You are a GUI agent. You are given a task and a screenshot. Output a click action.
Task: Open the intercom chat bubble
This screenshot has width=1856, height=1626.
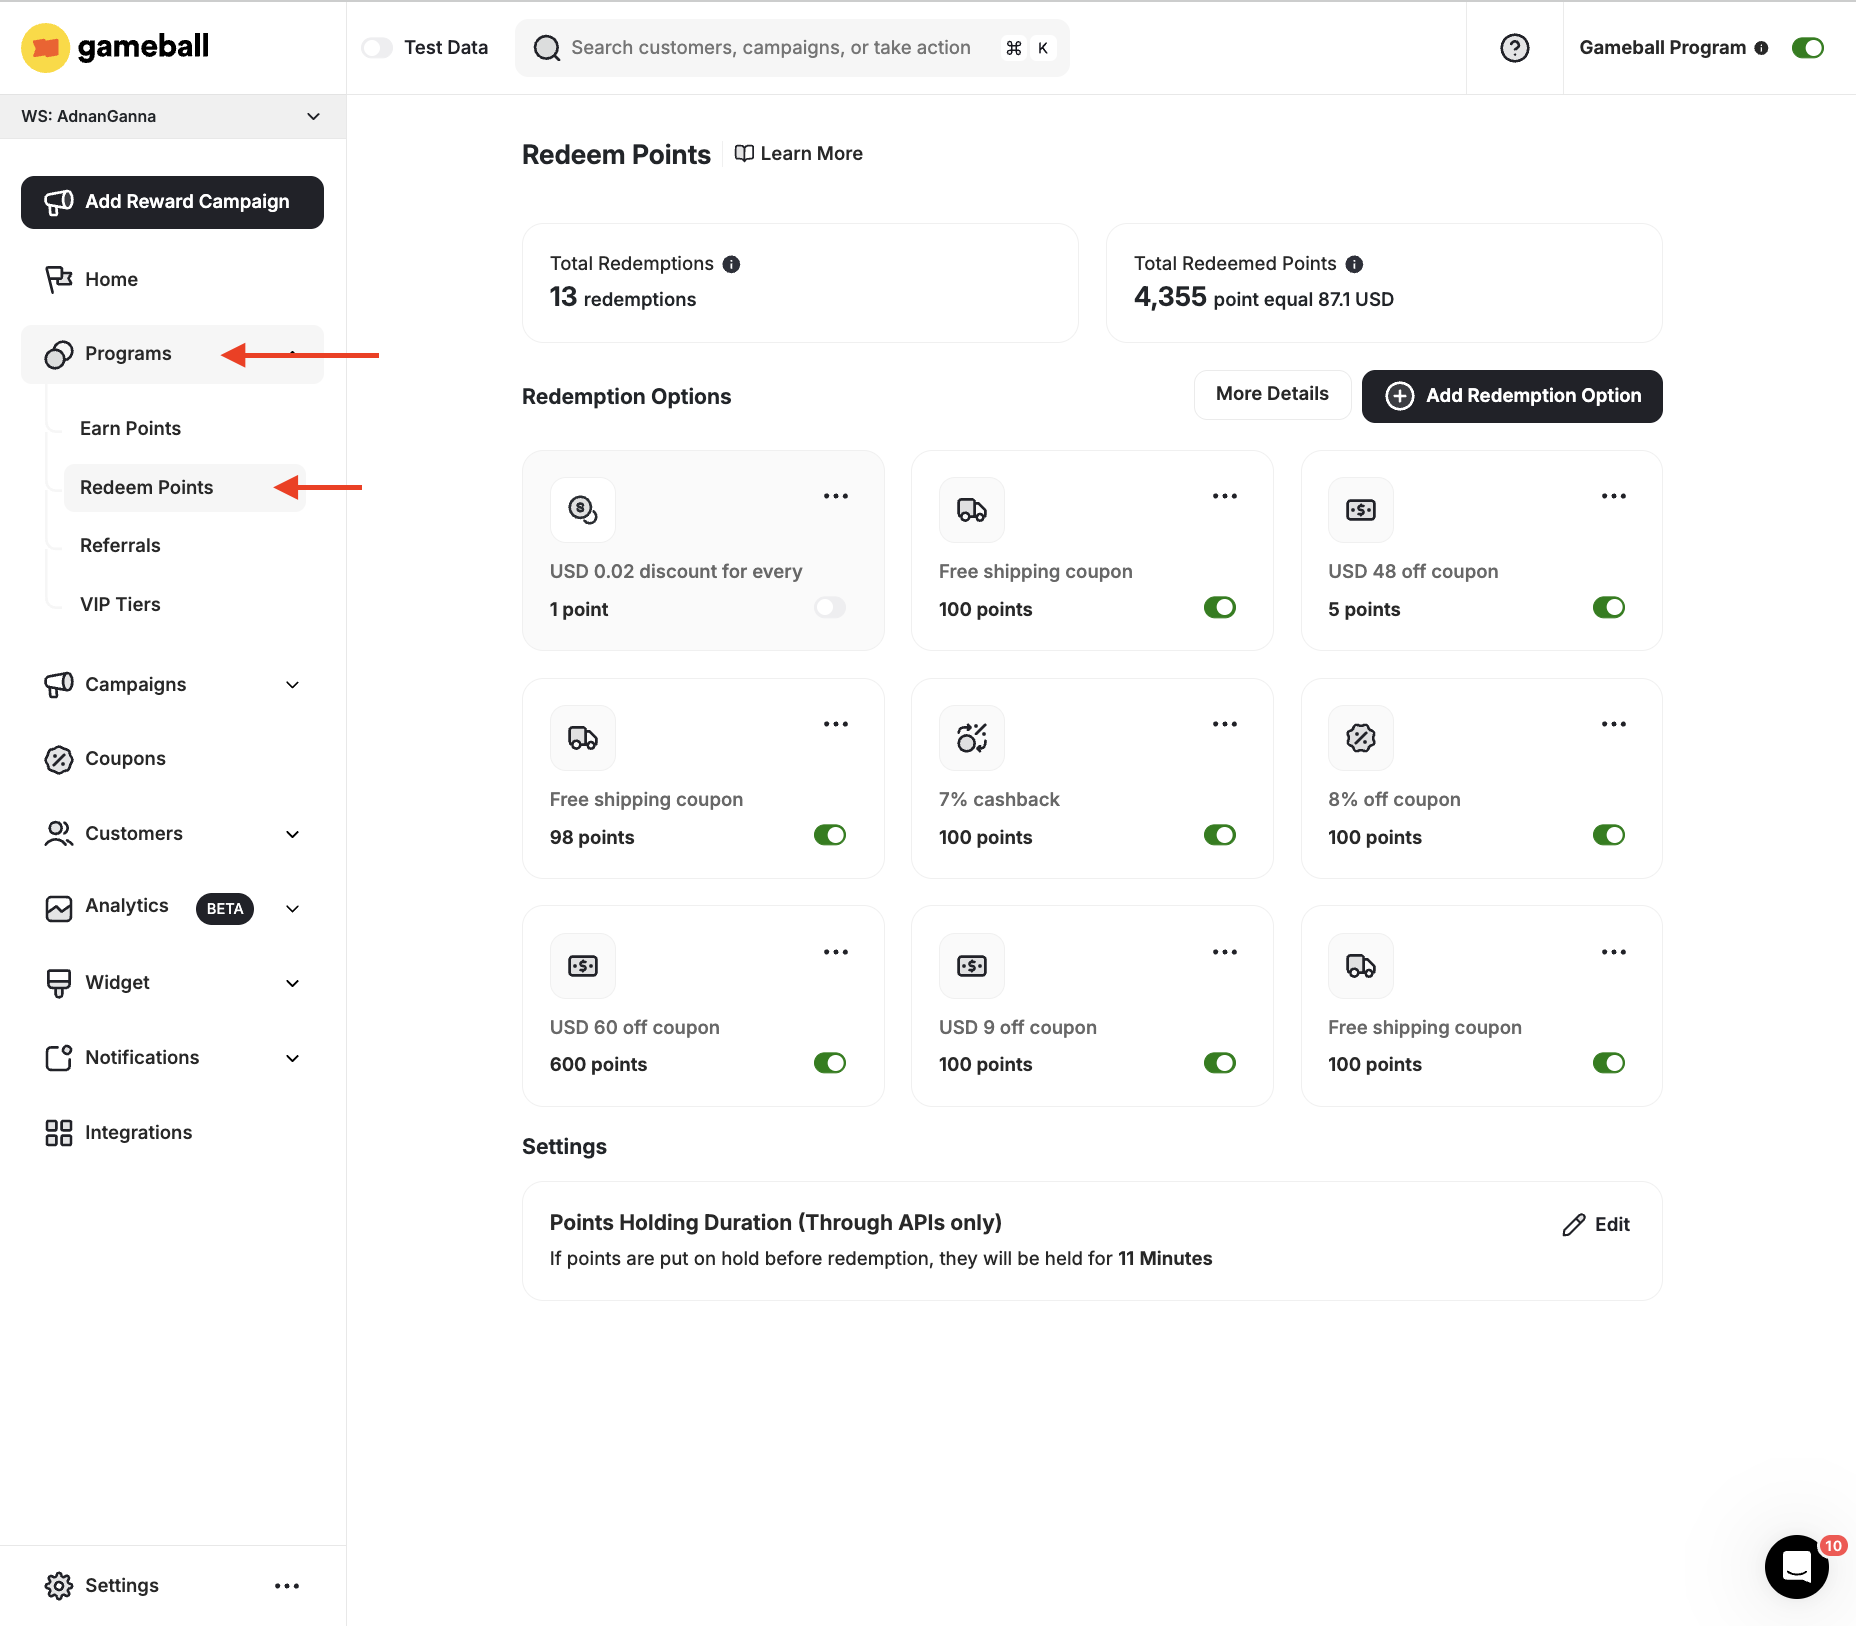coord(1797,1567)
